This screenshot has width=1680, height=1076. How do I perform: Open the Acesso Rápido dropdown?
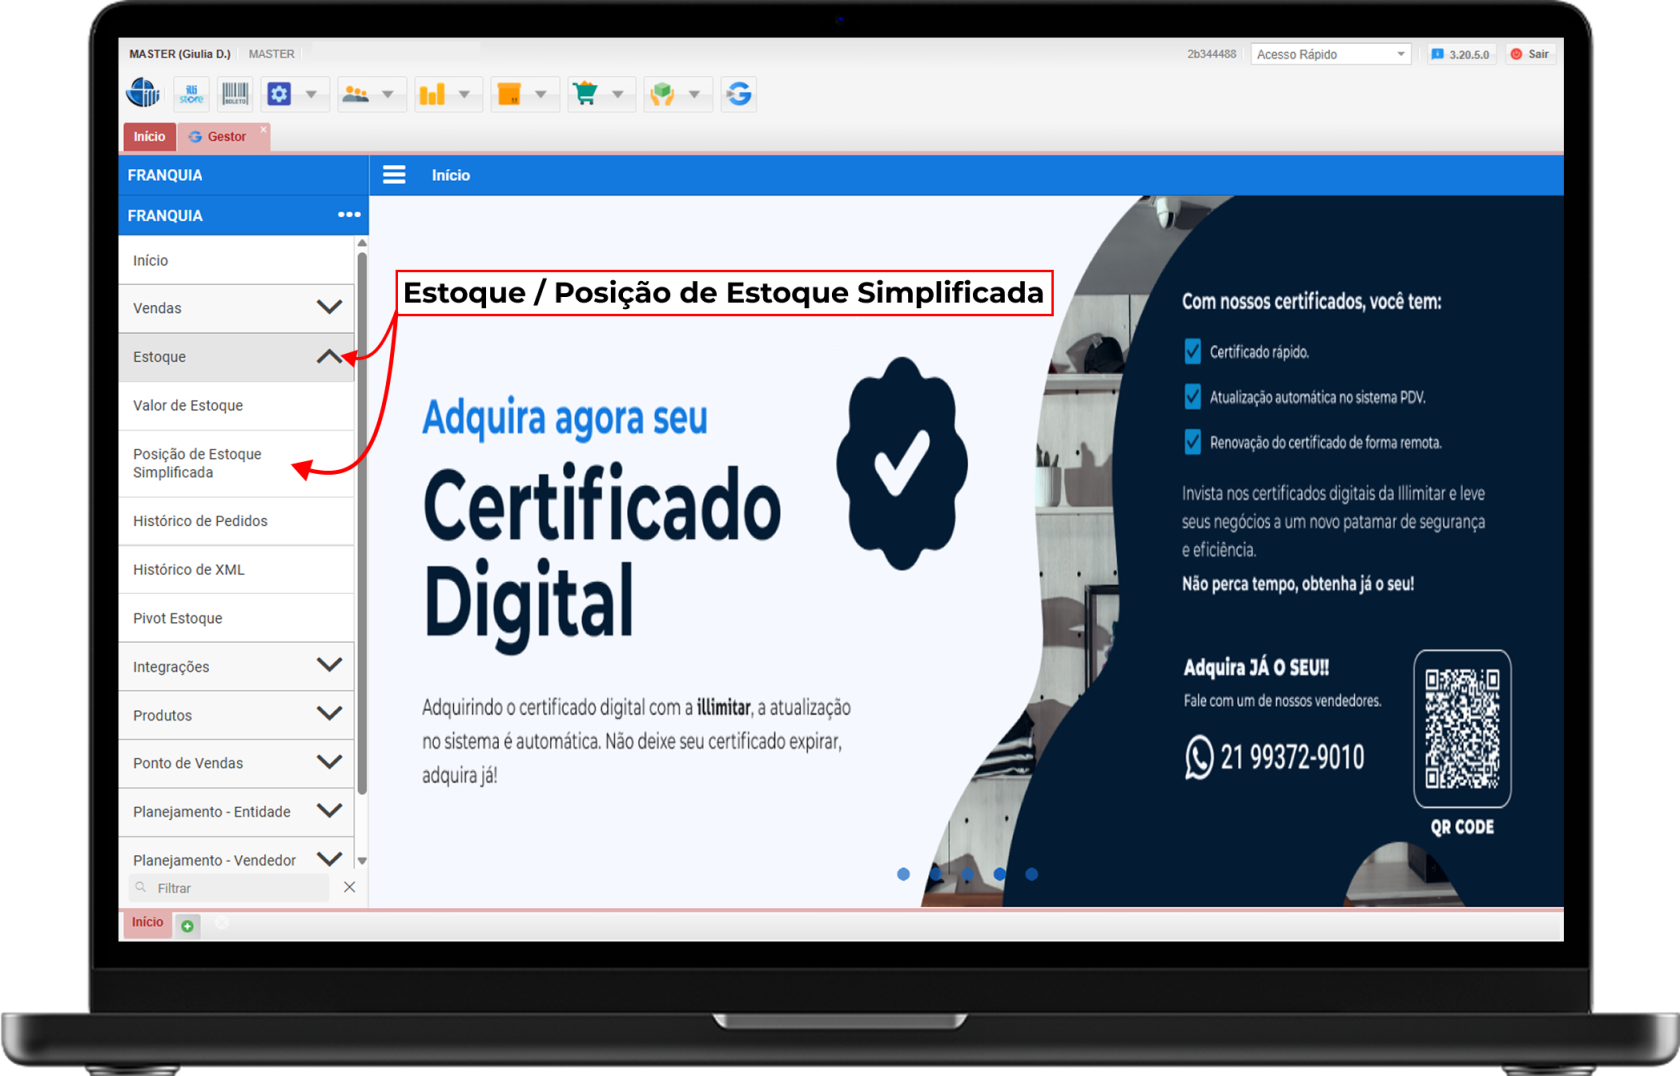click(1329, 54)
